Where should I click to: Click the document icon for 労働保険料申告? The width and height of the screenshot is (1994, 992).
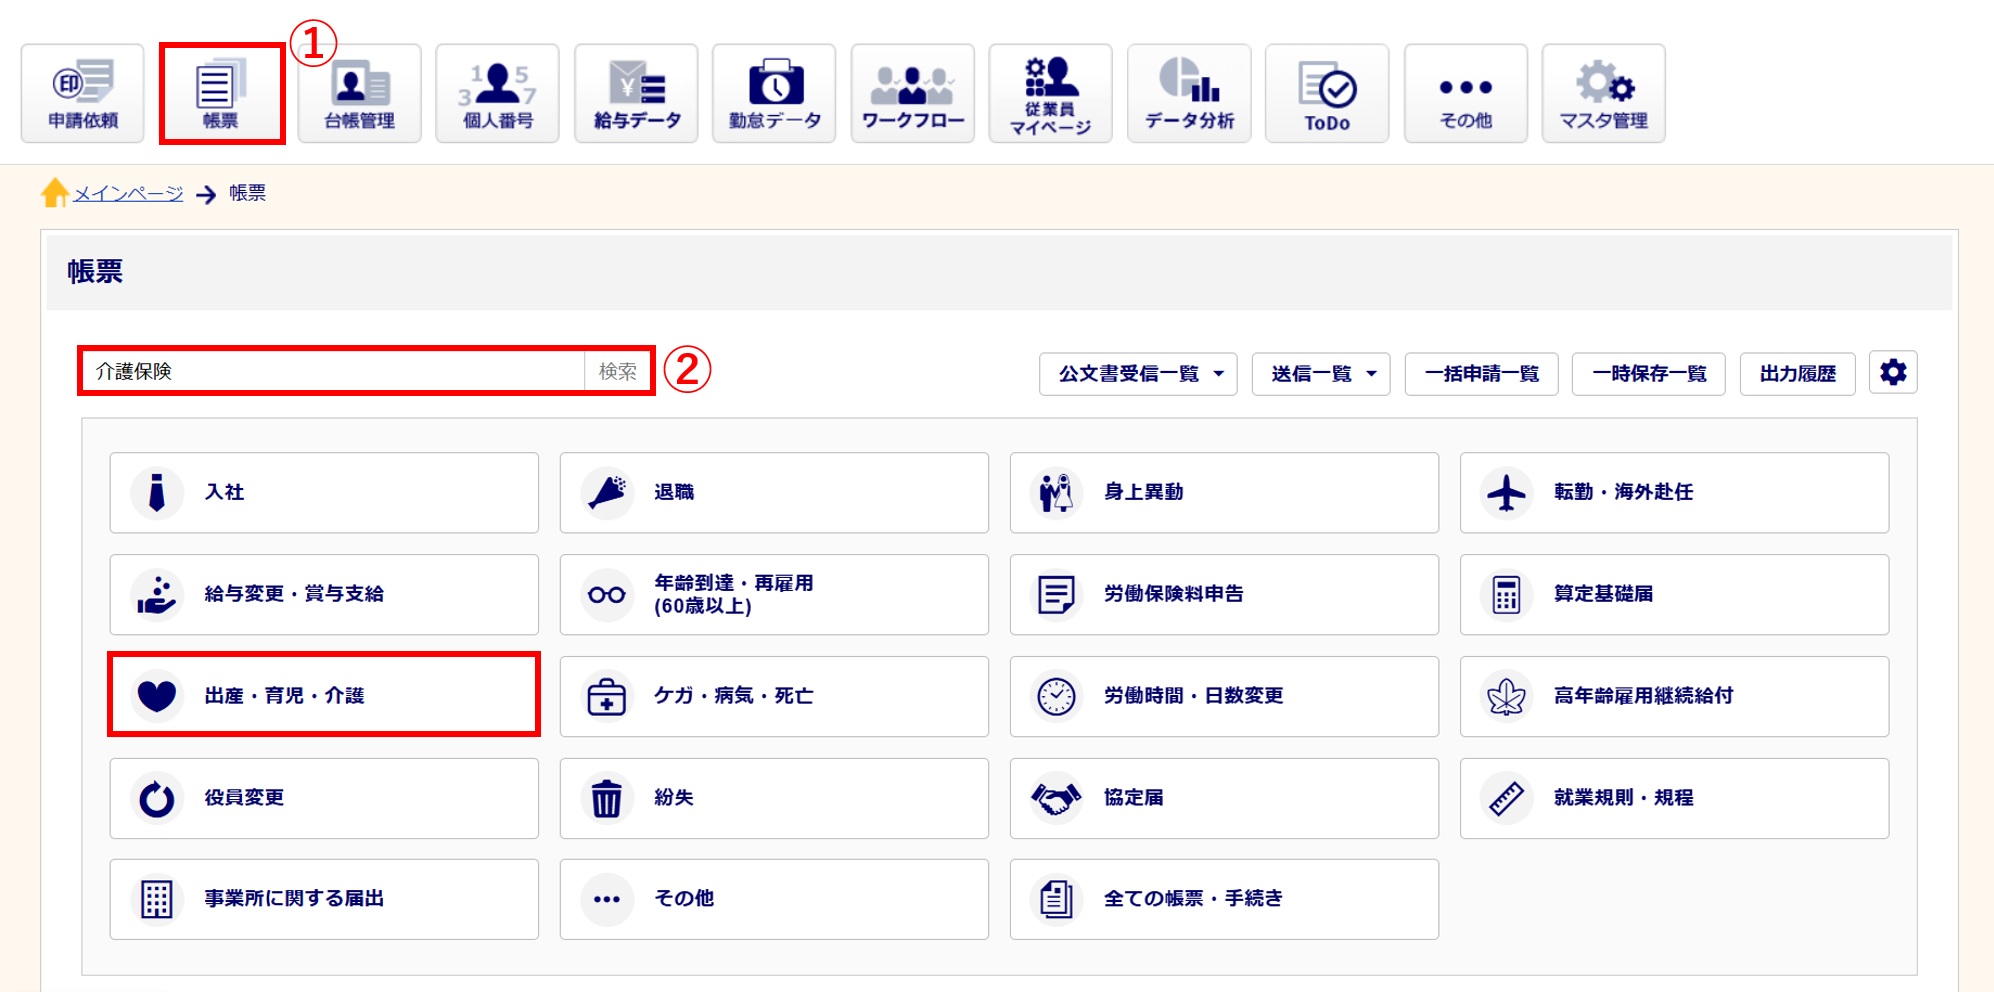(x=1056, y=594)
